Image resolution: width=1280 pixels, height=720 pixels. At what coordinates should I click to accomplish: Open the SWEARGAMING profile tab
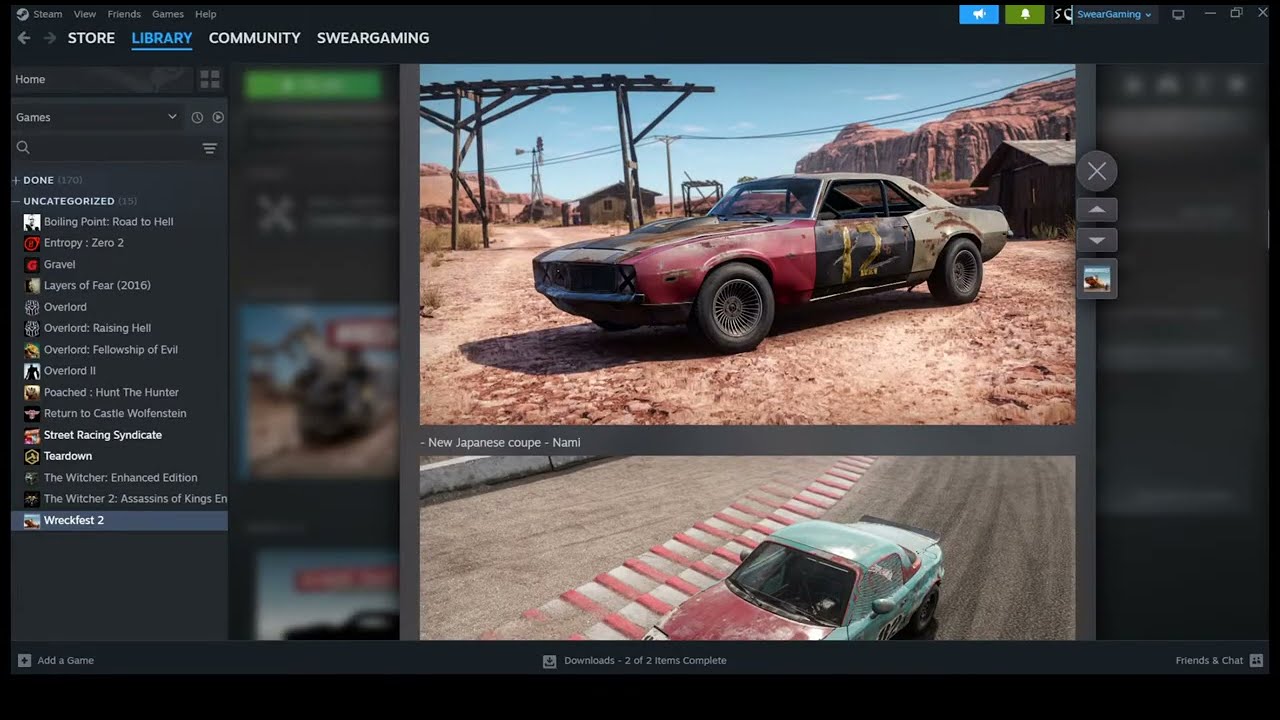(x=373, y=38)
